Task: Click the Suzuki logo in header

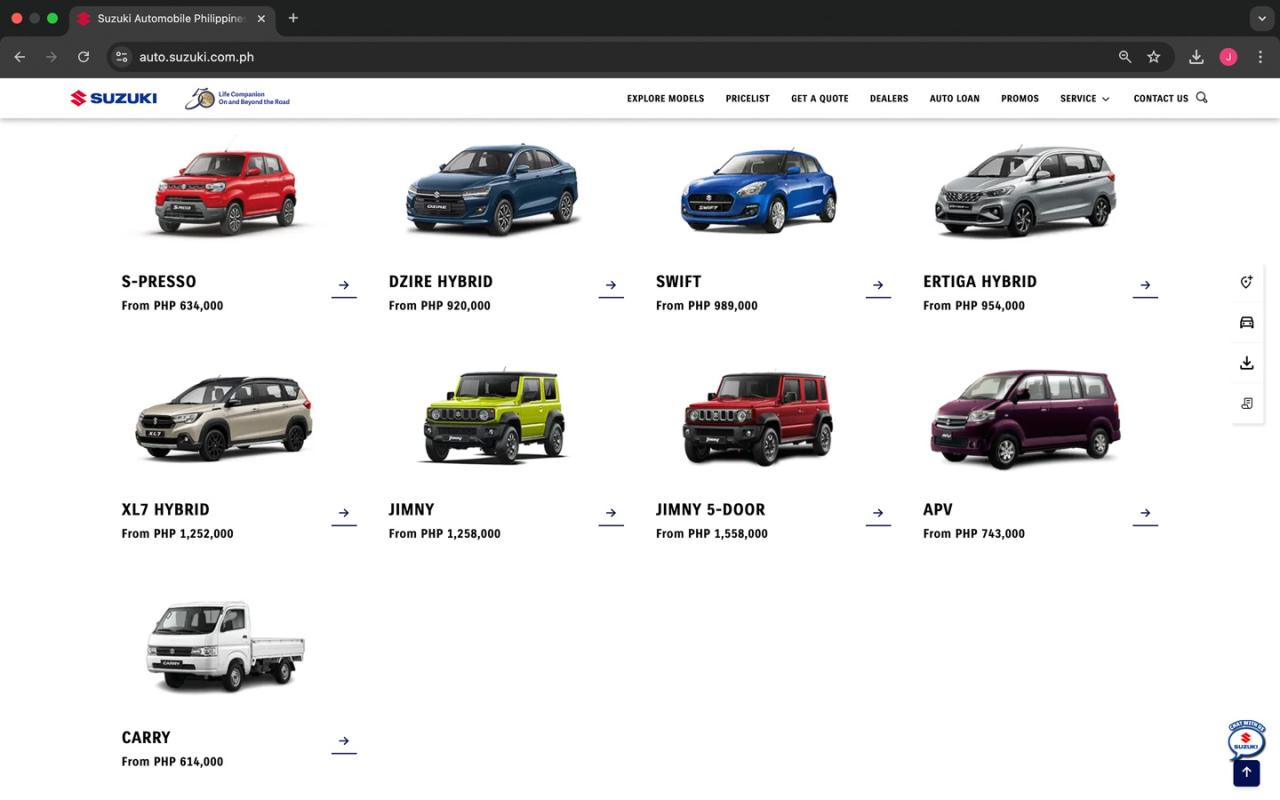Action: (x=114, y=98)
